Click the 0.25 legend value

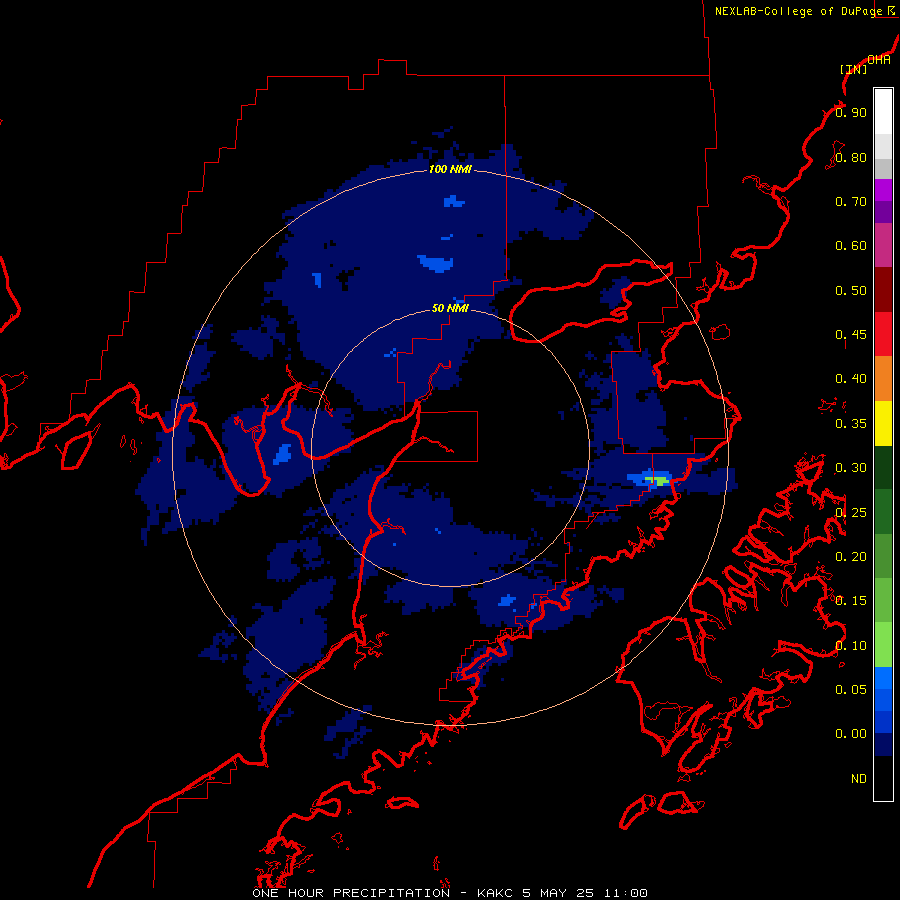click(x=851, y=513)
